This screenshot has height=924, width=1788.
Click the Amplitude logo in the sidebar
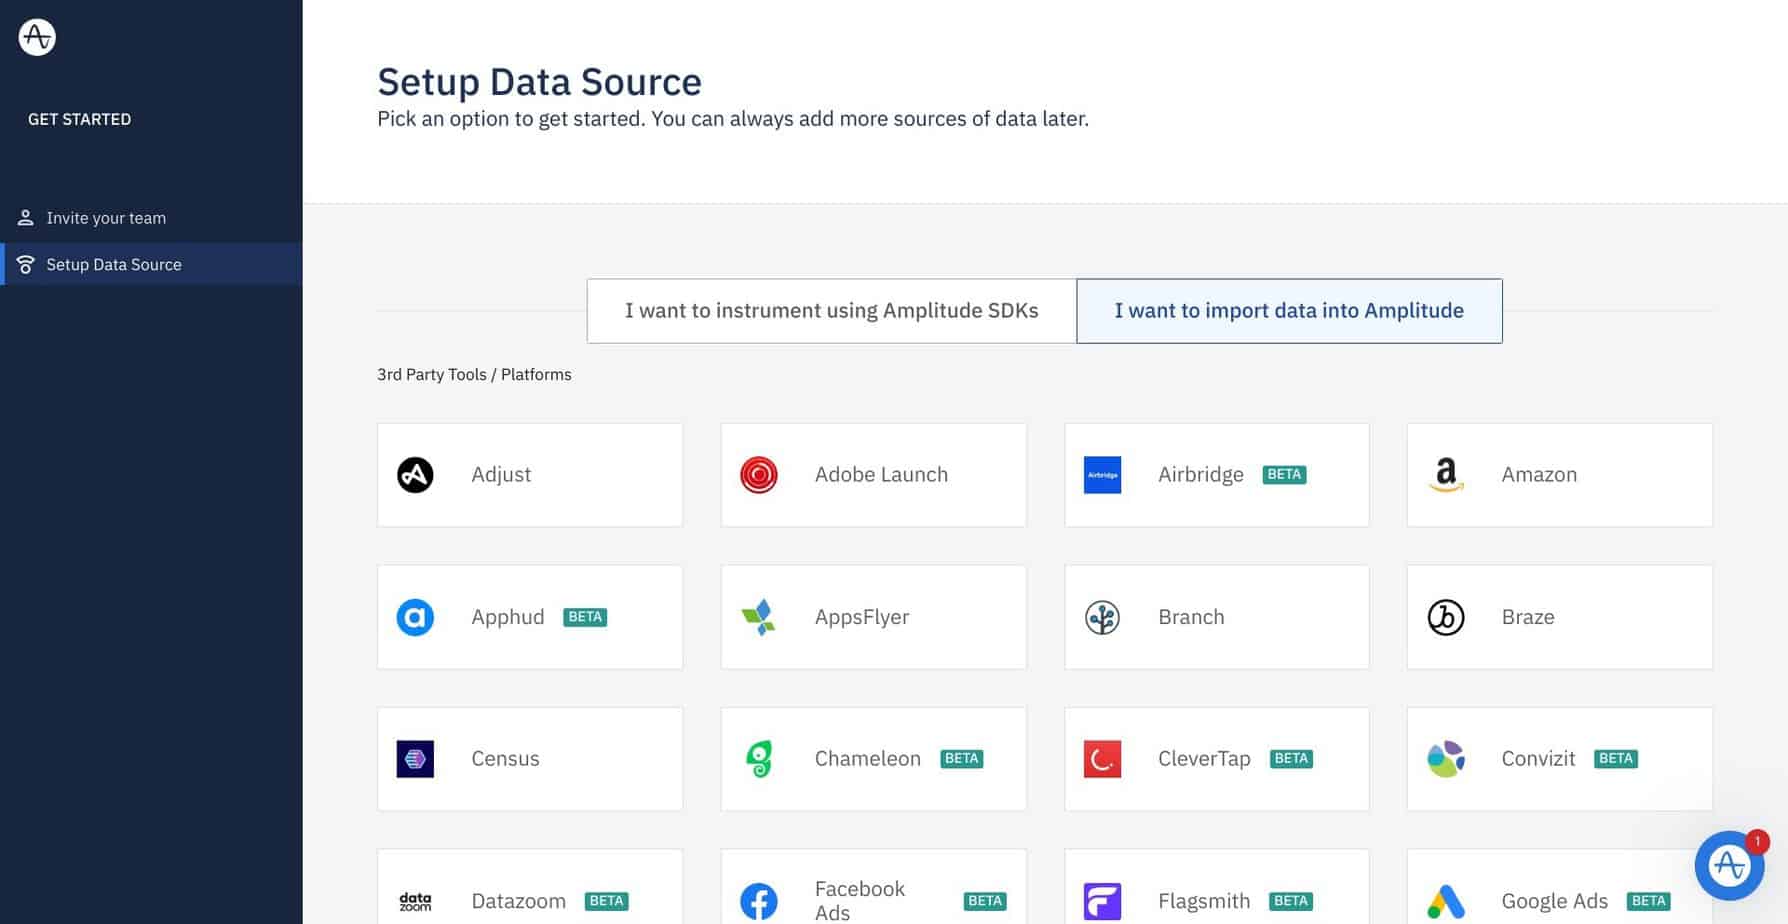(x=37, y=37)
